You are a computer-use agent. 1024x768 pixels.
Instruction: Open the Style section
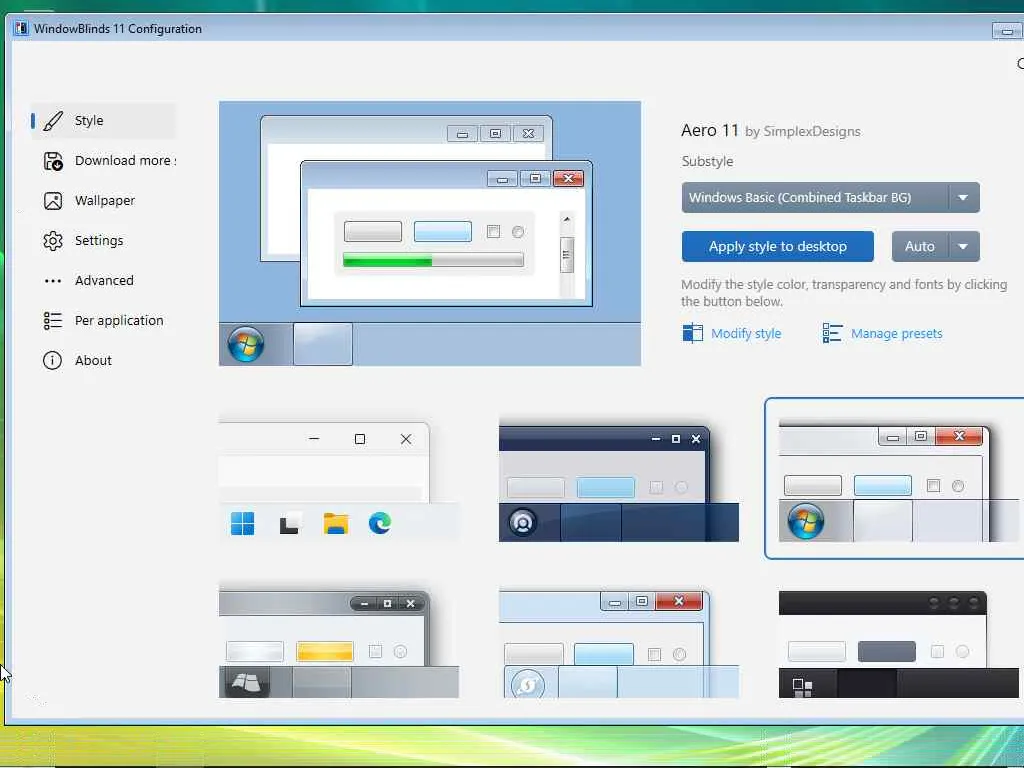click(x=104, y=121)
